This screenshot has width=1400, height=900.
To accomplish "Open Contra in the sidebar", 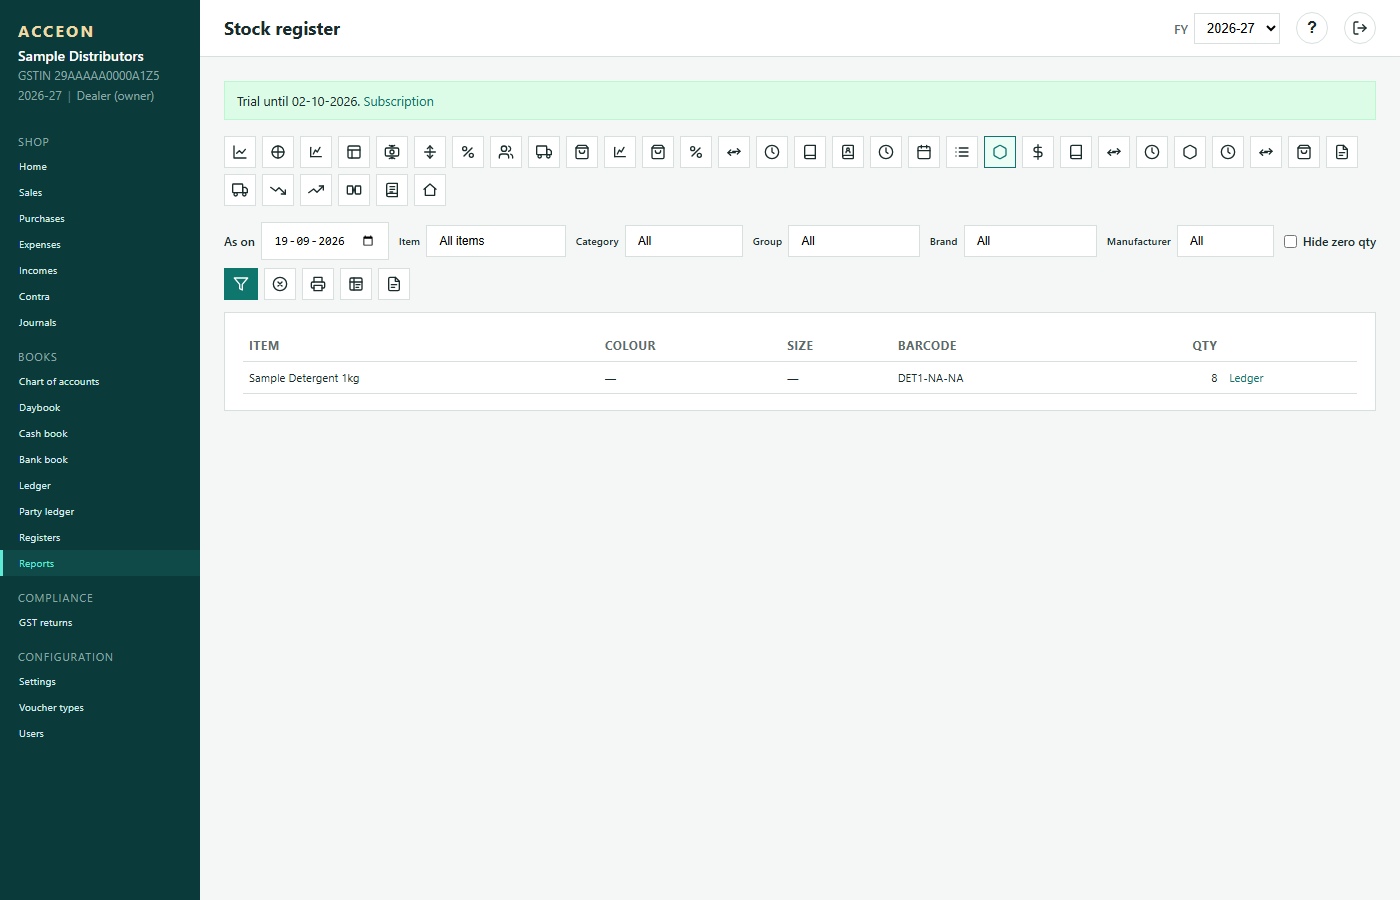I will point(100,297).
